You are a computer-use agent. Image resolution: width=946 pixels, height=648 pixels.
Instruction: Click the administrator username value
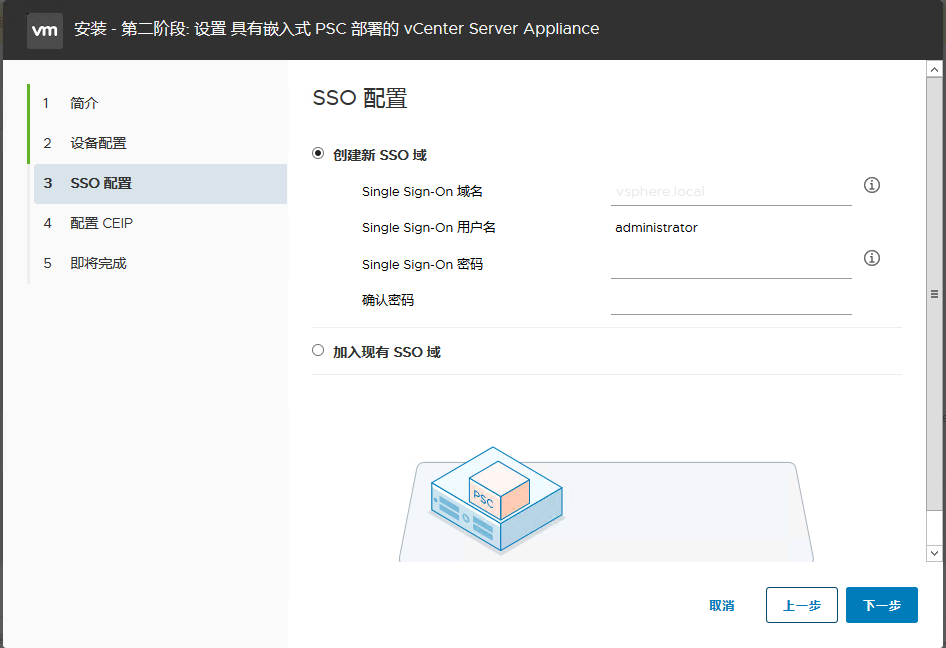656,227
